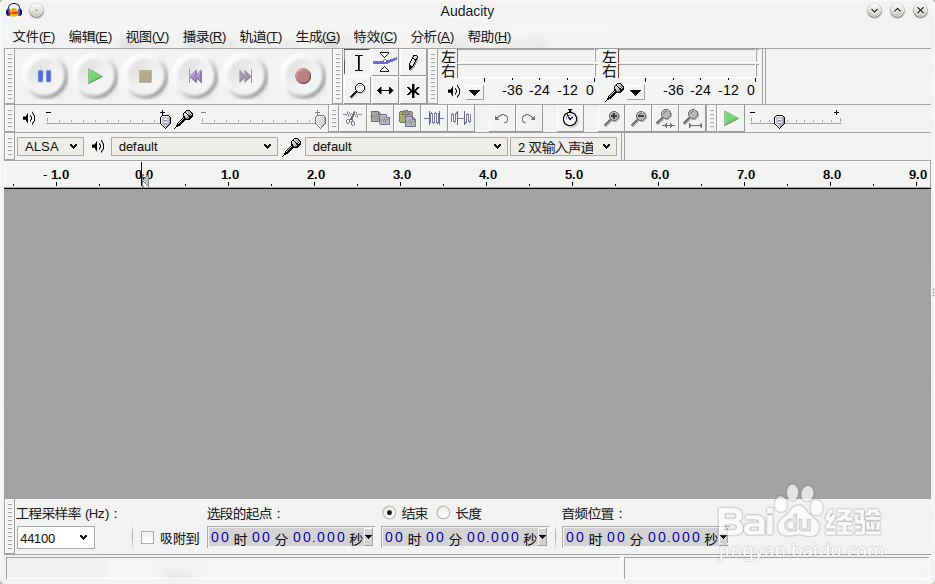Click the Copy icon in edit toolbar
The height and width of the screenshot is (584, 935).
tap(380, 119)
